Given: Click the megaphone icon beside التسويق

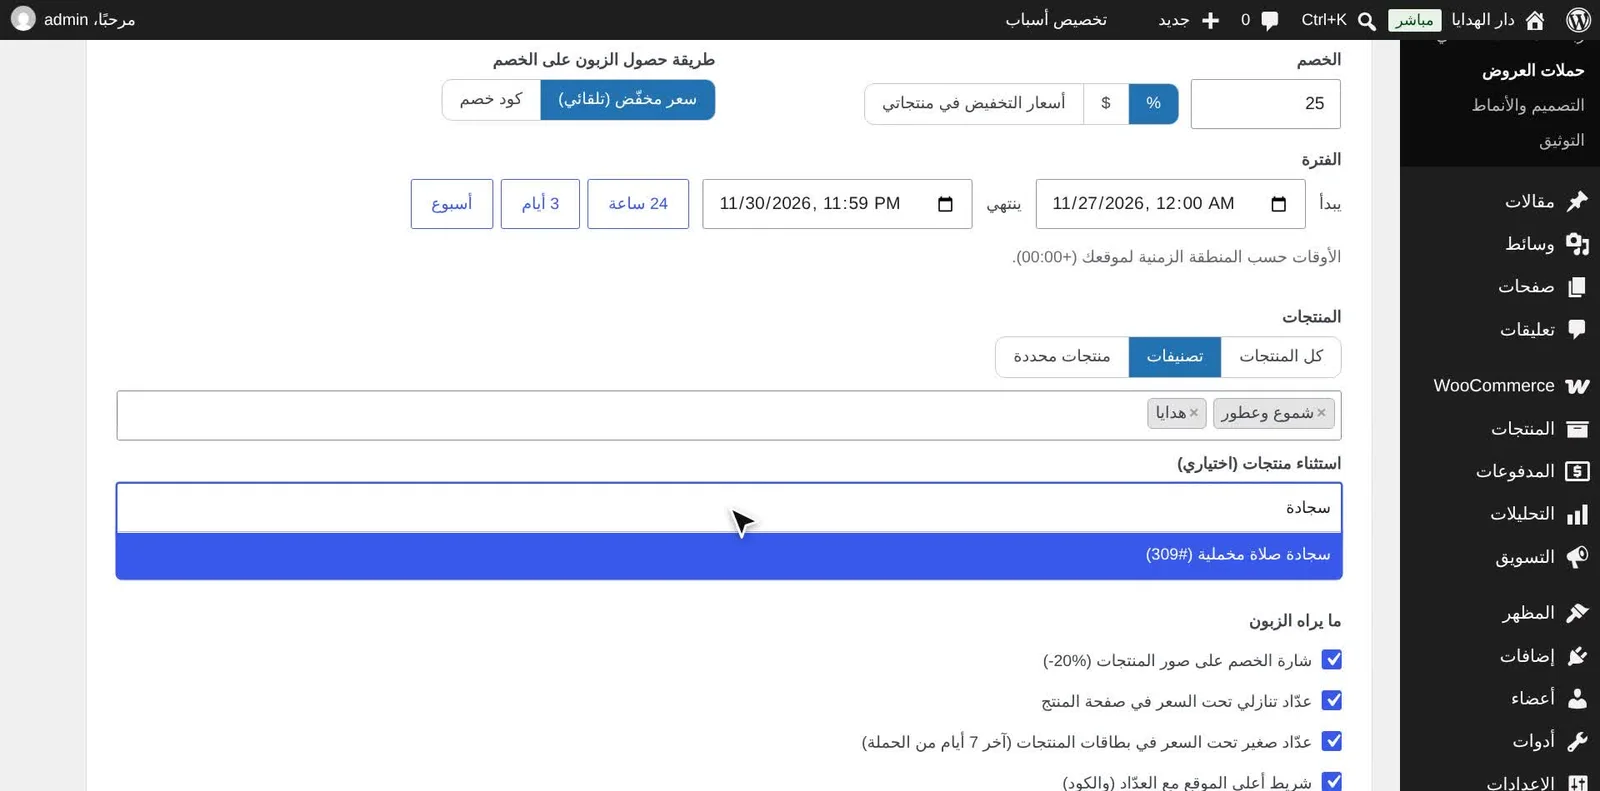Looking at the screenshot, I should coord(1577,557).
